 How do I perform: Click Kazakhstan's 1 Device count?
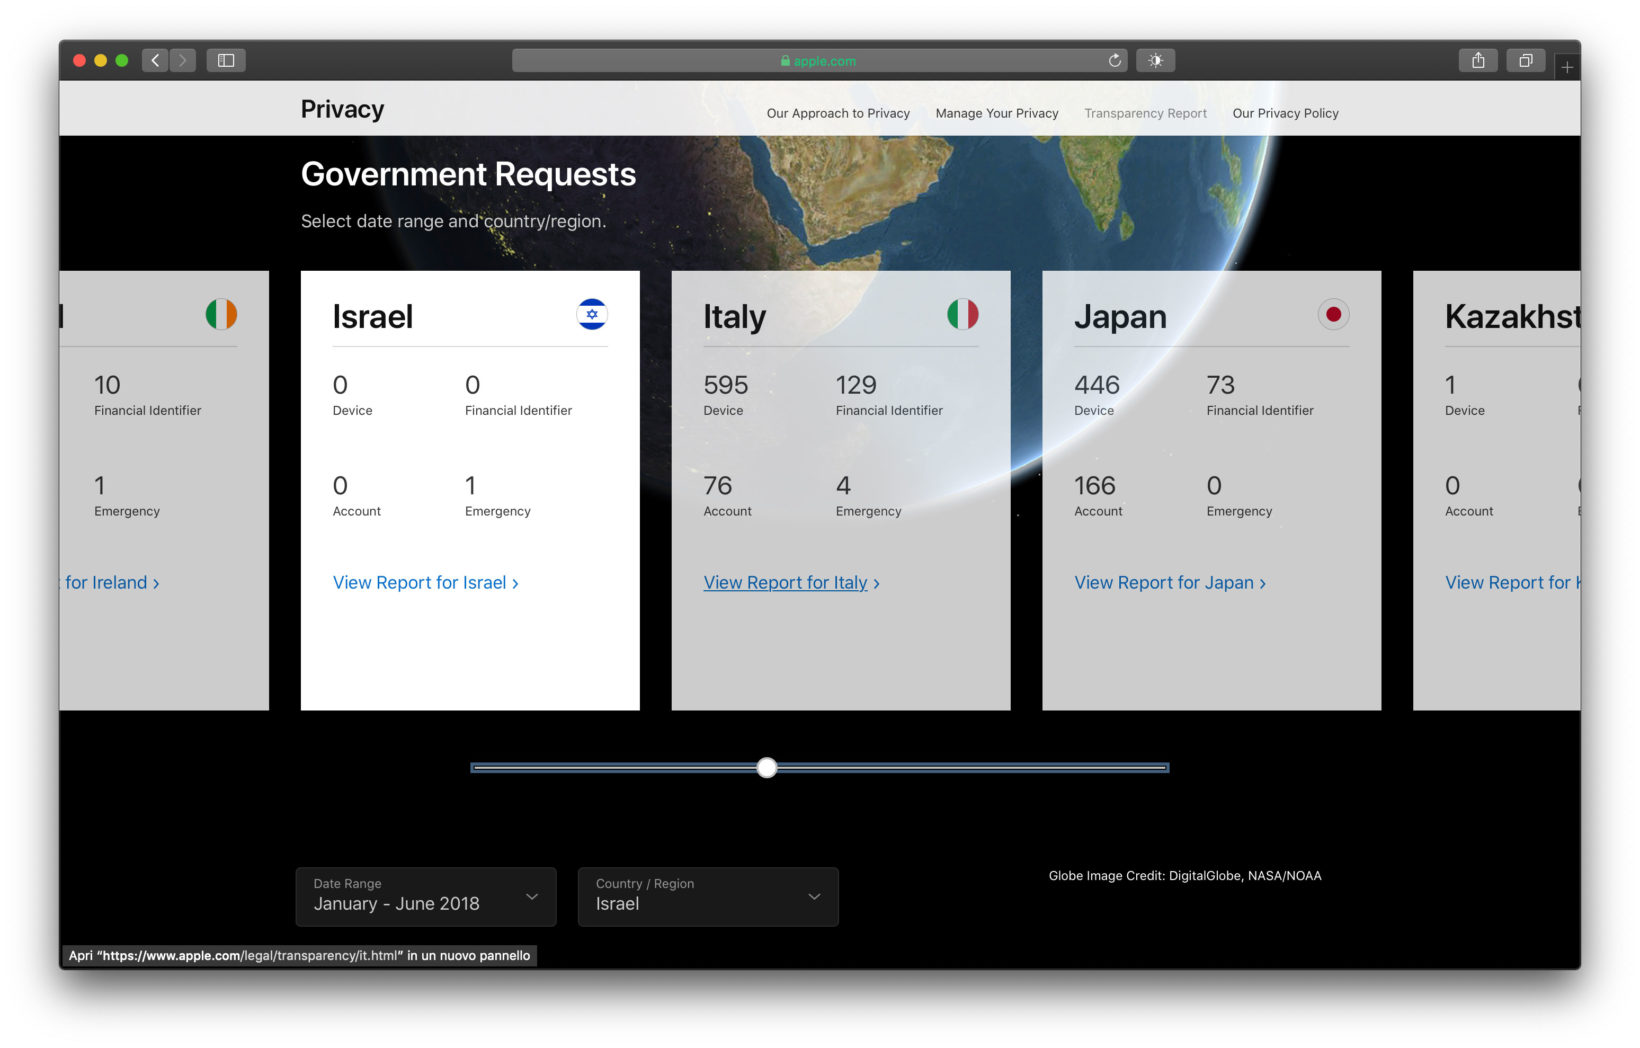click(1451, 386)
